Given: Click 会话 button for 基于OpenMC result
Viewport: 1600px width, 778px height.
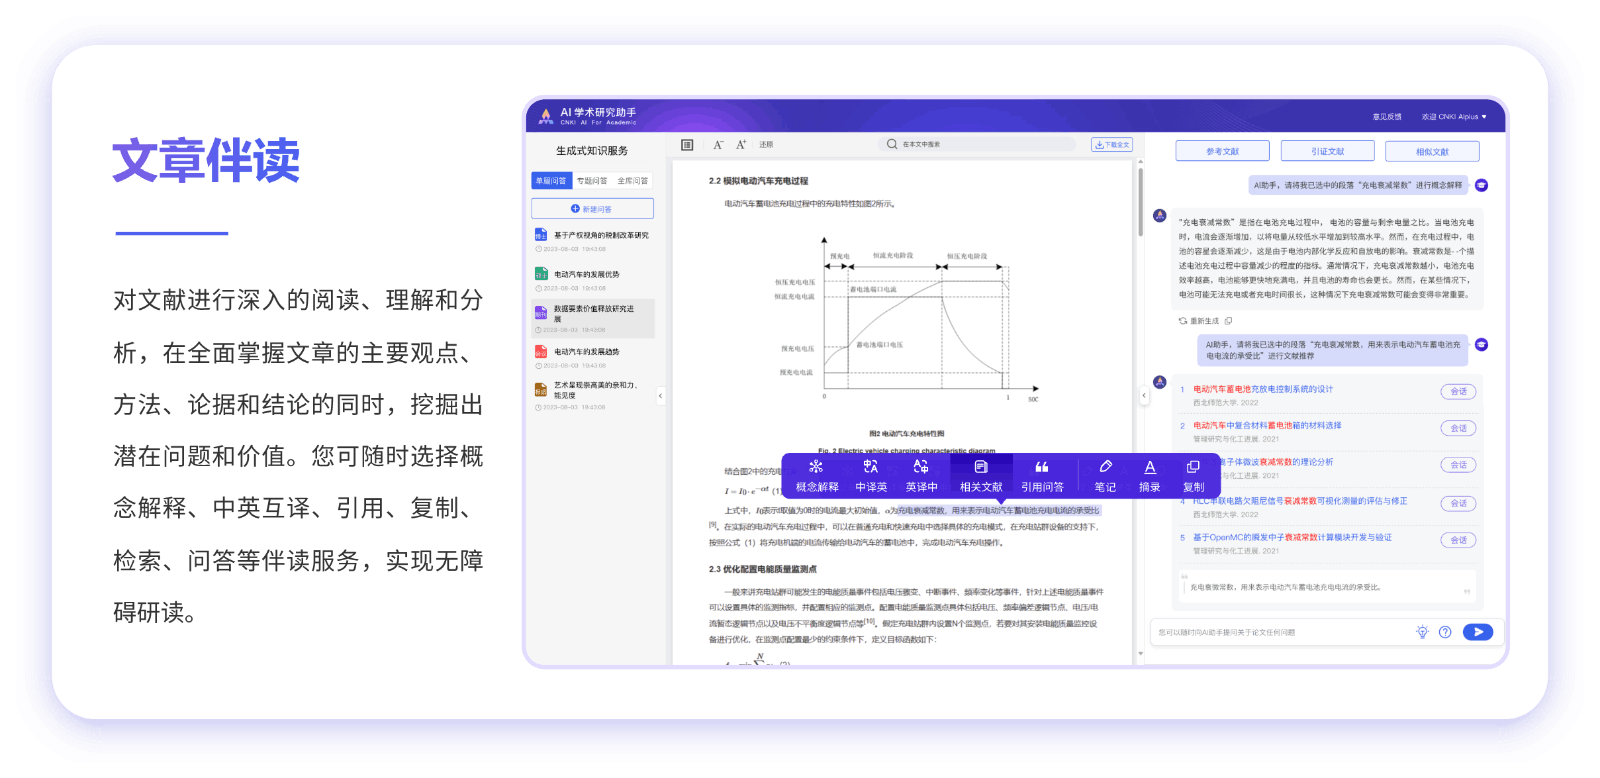Looking at the screenshot, I should click(x=1458, y=540).
